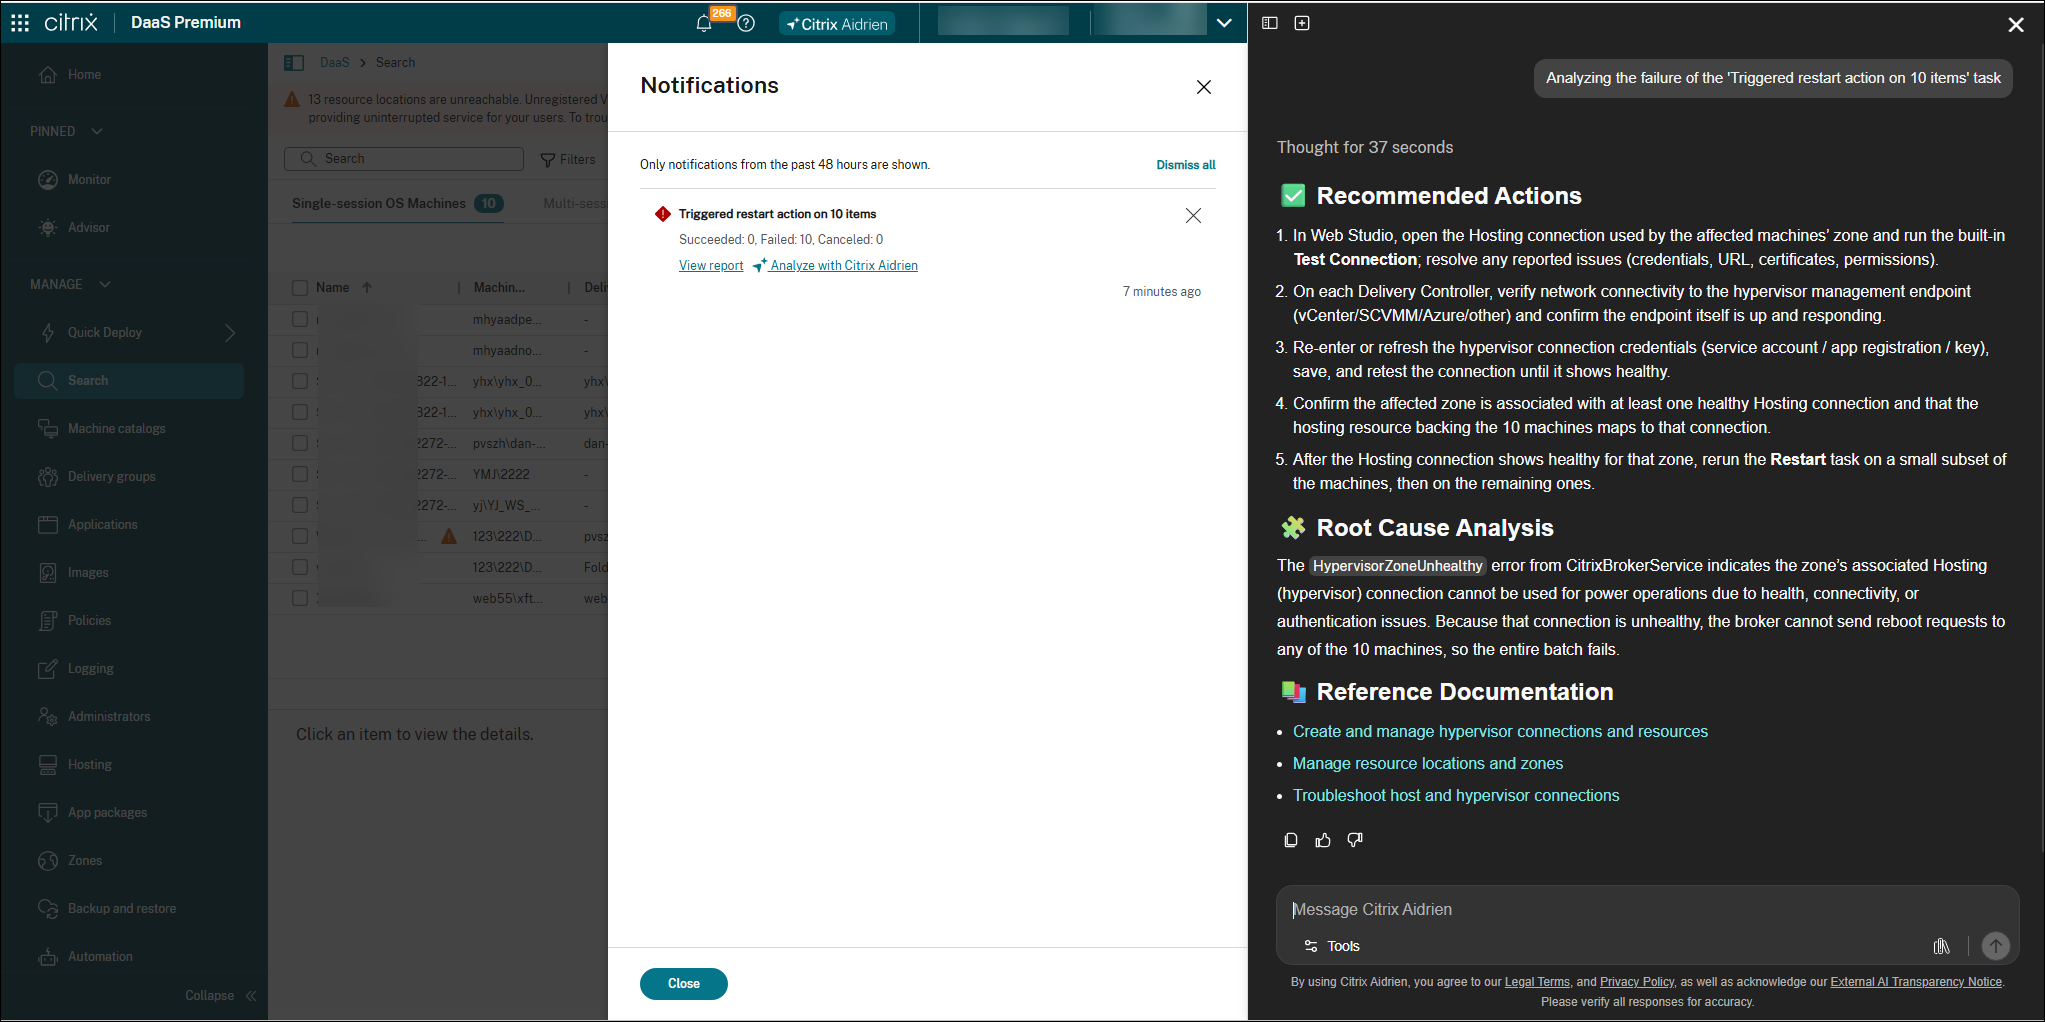Open Filters in the search toolbar
2045x1022 pixels.
568,160
